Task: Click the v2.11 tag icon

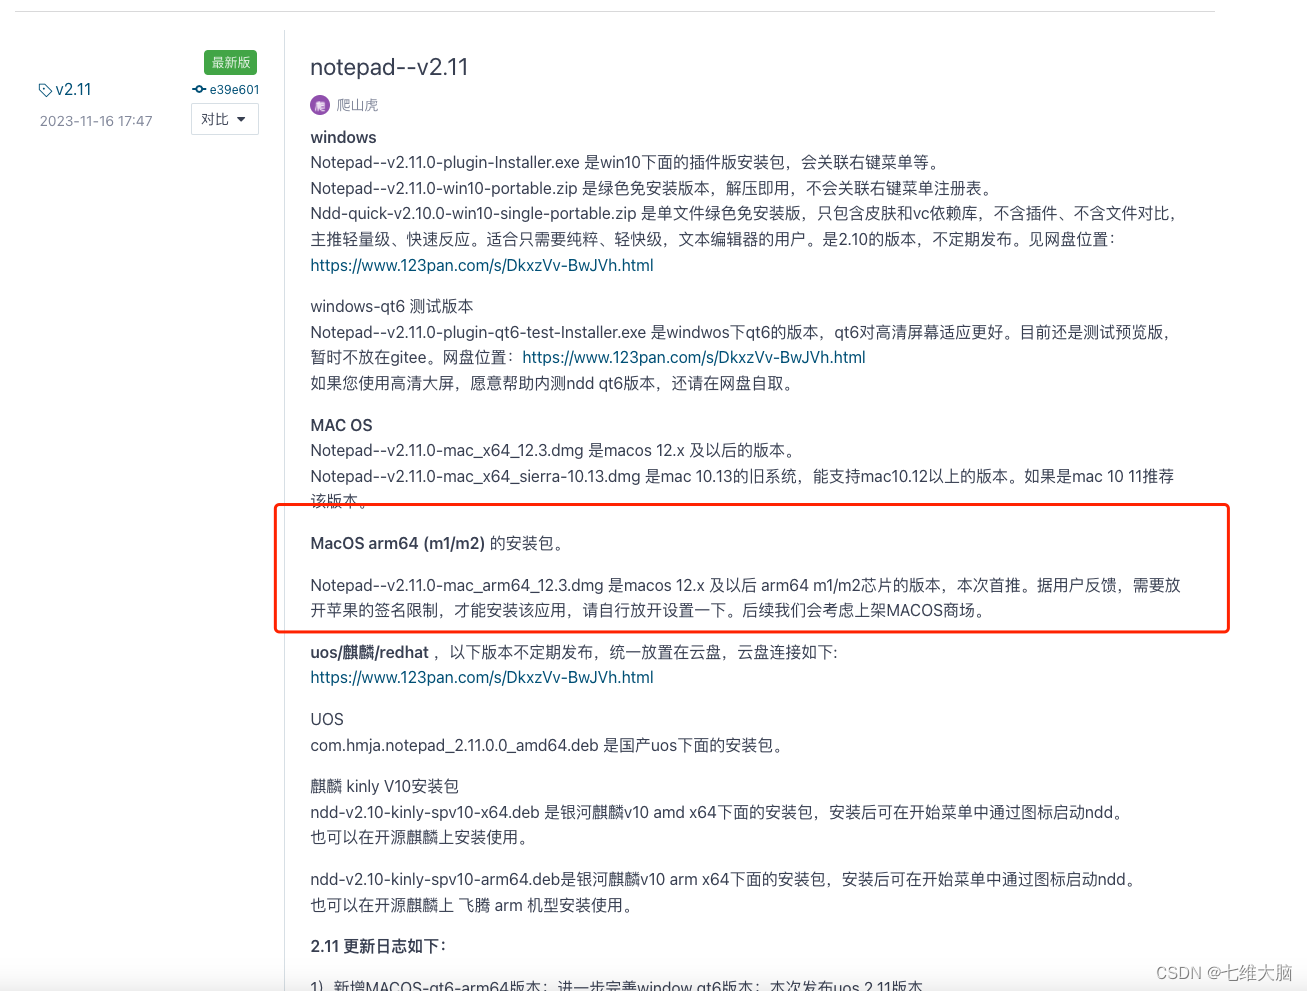Action: point(45,90)
